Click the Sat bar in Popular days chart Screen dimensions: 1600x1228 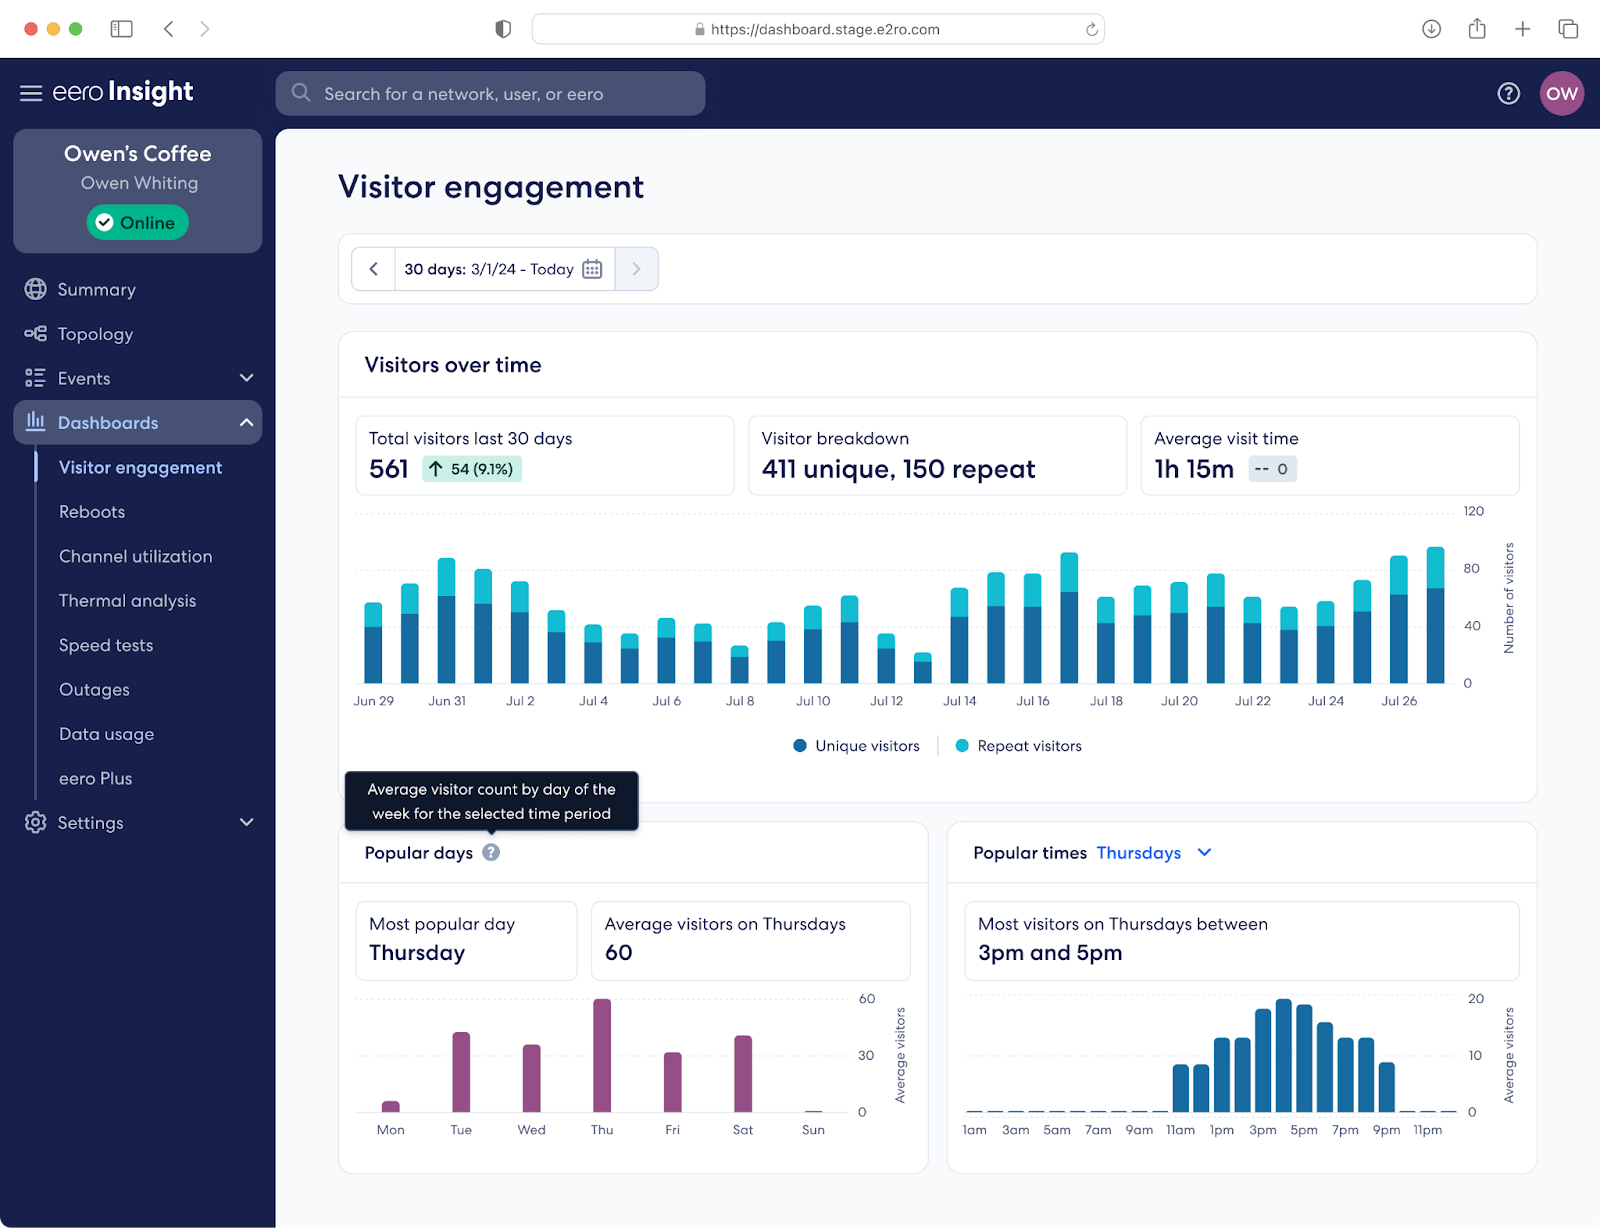point(743,1073)
